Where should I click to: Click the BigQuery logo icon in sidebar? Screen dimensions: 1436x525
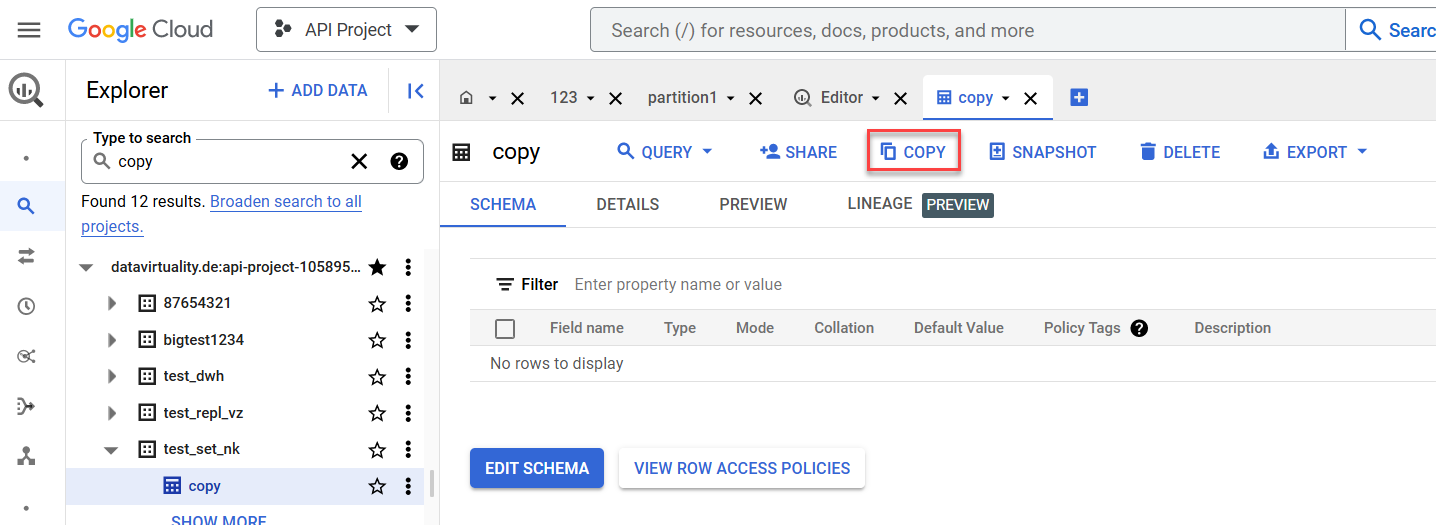point(26,91)
